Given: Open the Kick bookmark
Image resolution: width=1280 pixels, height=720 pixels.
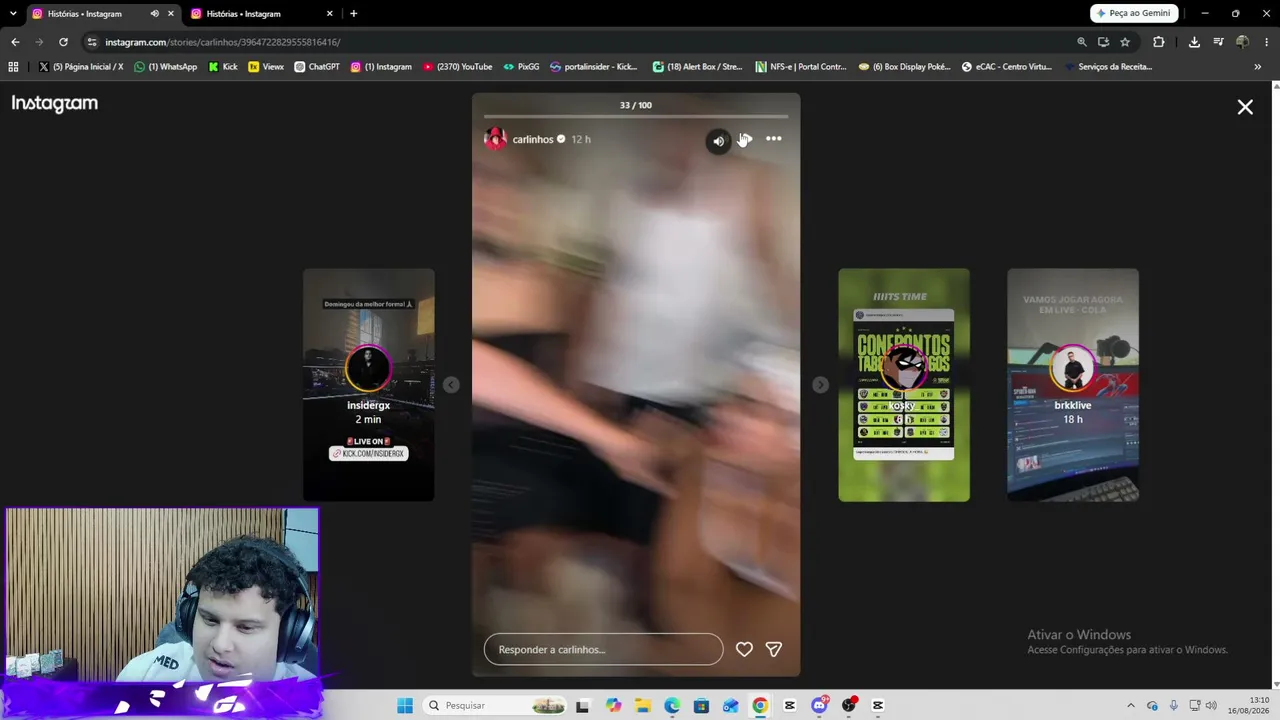Looking at the screenshot, I should pyautogui.click(x=223, y=67).
